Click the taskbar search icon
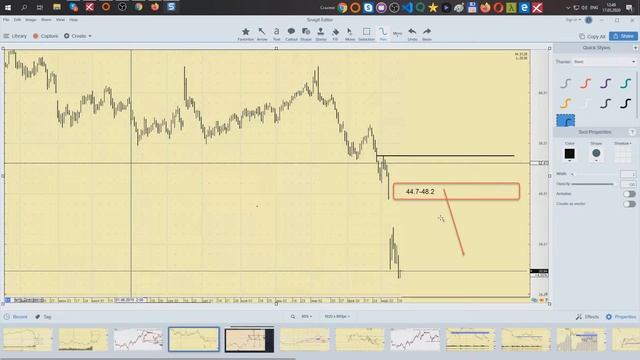 [24, 7]
